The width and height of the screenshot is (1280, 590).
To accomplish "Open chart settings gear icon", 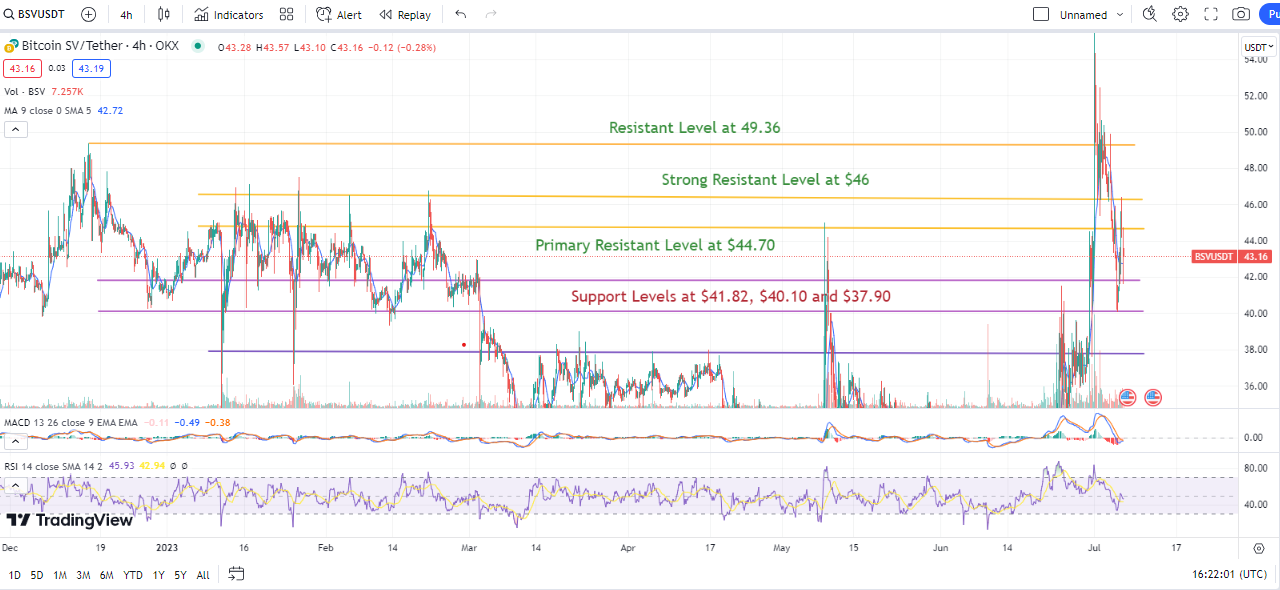I will click(1180, 14).
